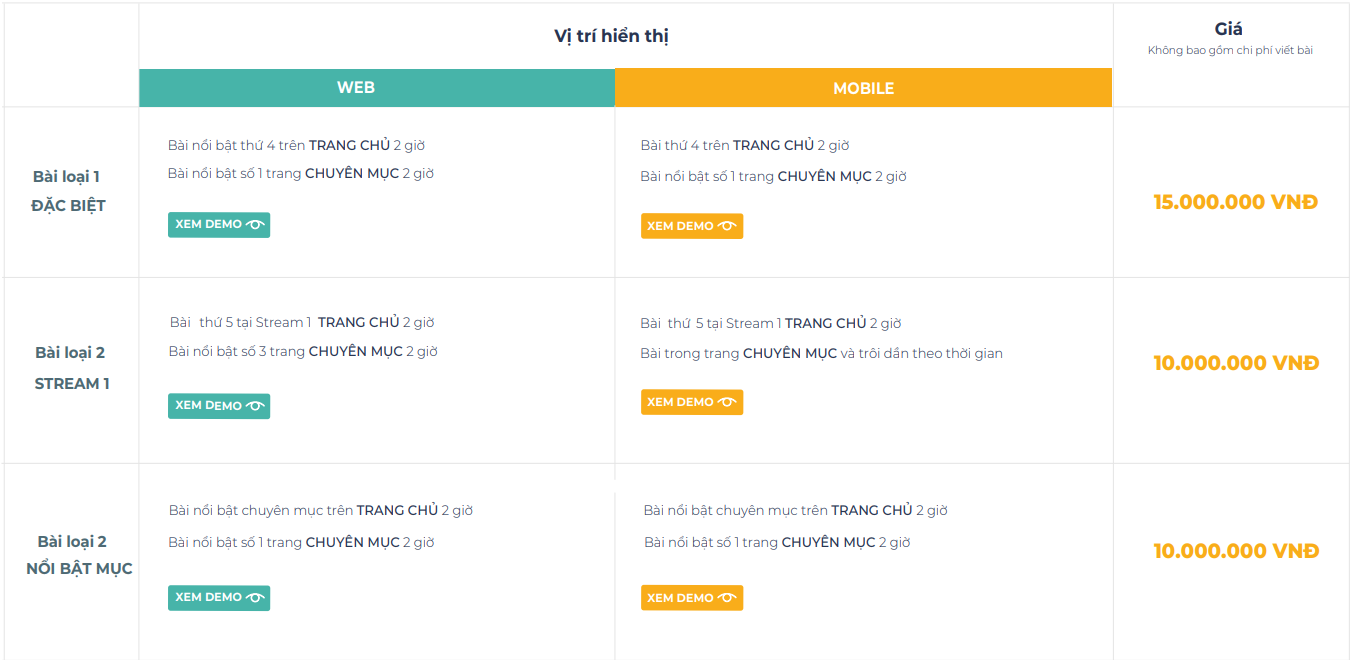Select the MOBILE column header
Viewport: 1351px width, 660px height.
[863, 88]
